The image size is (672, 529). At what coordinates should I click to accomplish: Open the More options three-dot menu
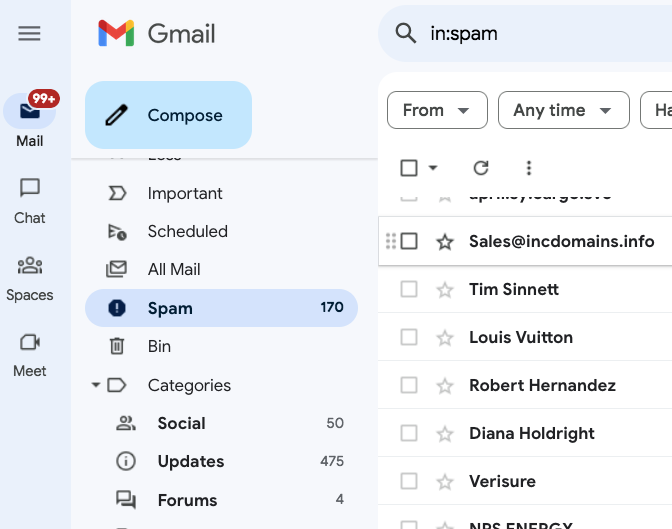pyautogui.click(x=529, y=168)
